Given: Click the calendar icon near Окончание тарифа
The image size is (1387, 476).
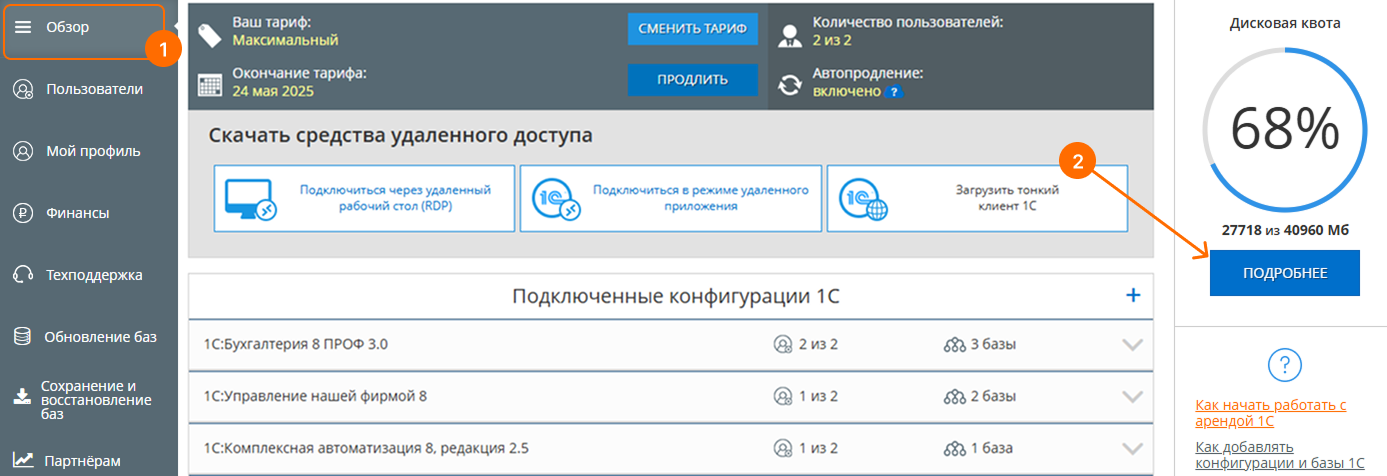Looking at the screenshot, I should pos(210,85).
